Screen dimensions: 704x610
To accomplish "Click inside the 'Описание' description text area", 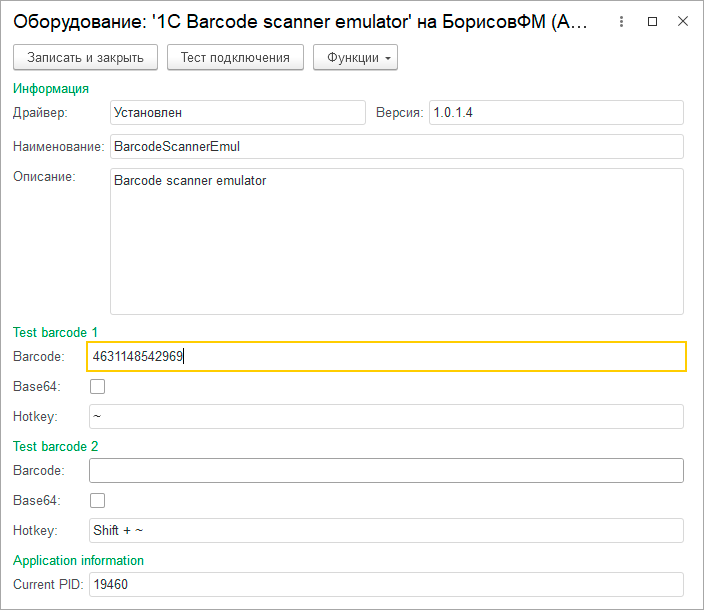I will pos(396,241).
